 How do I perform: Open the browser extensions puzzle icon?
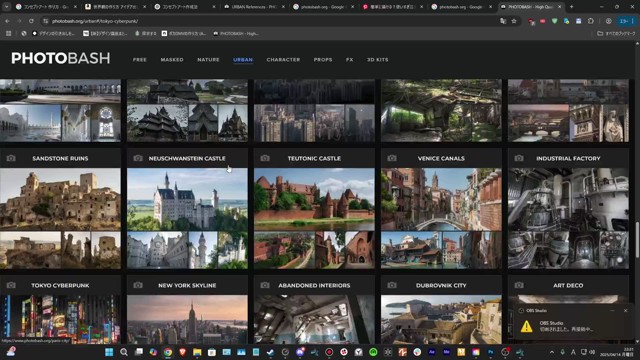(591, 21)
